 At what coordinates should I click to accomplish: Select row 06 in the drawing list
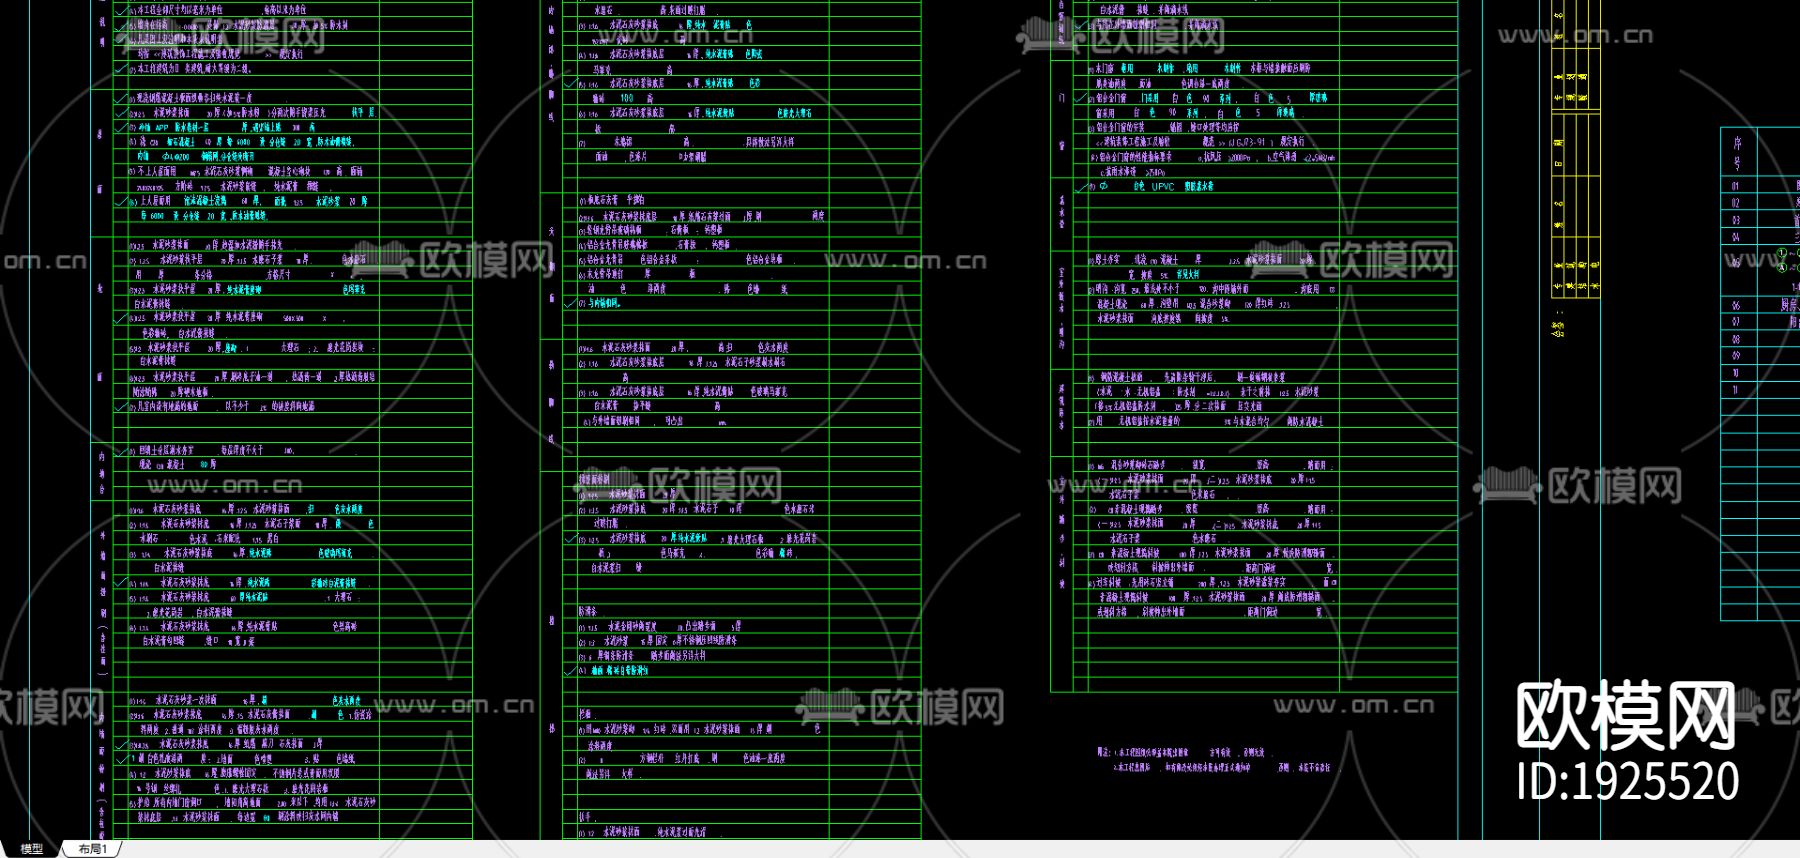[1736, 305]
